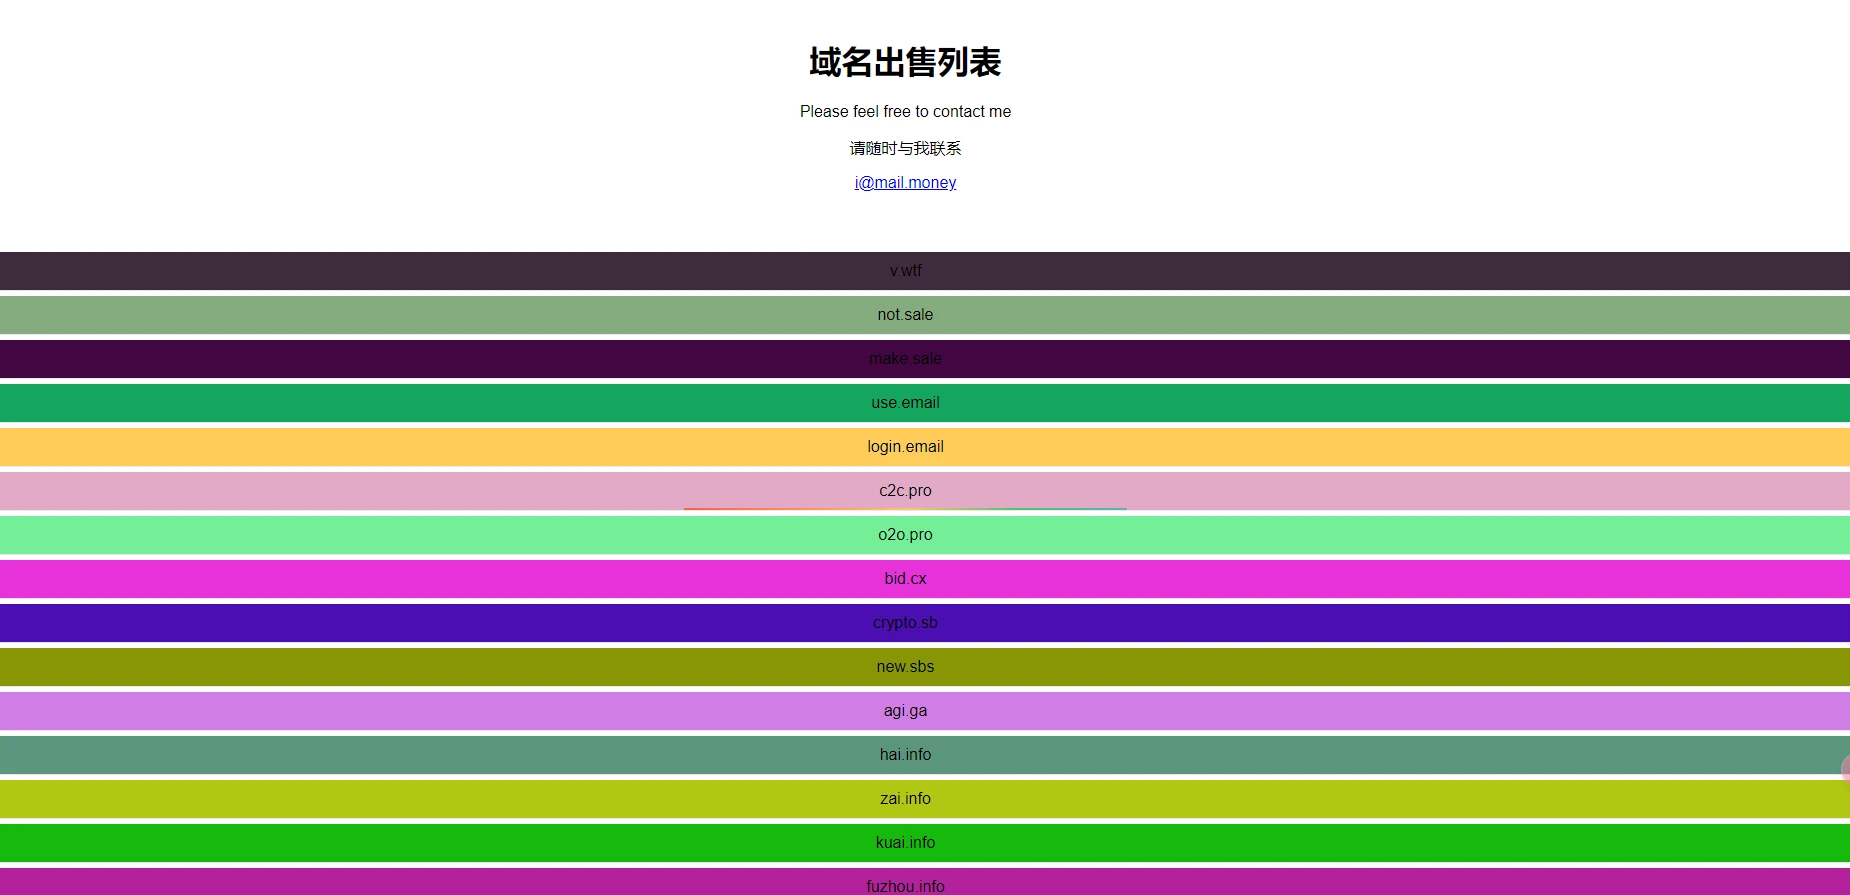The image size is (1850, 895).
Task: Open the new.sbs domain row
Action: point(905,667)
